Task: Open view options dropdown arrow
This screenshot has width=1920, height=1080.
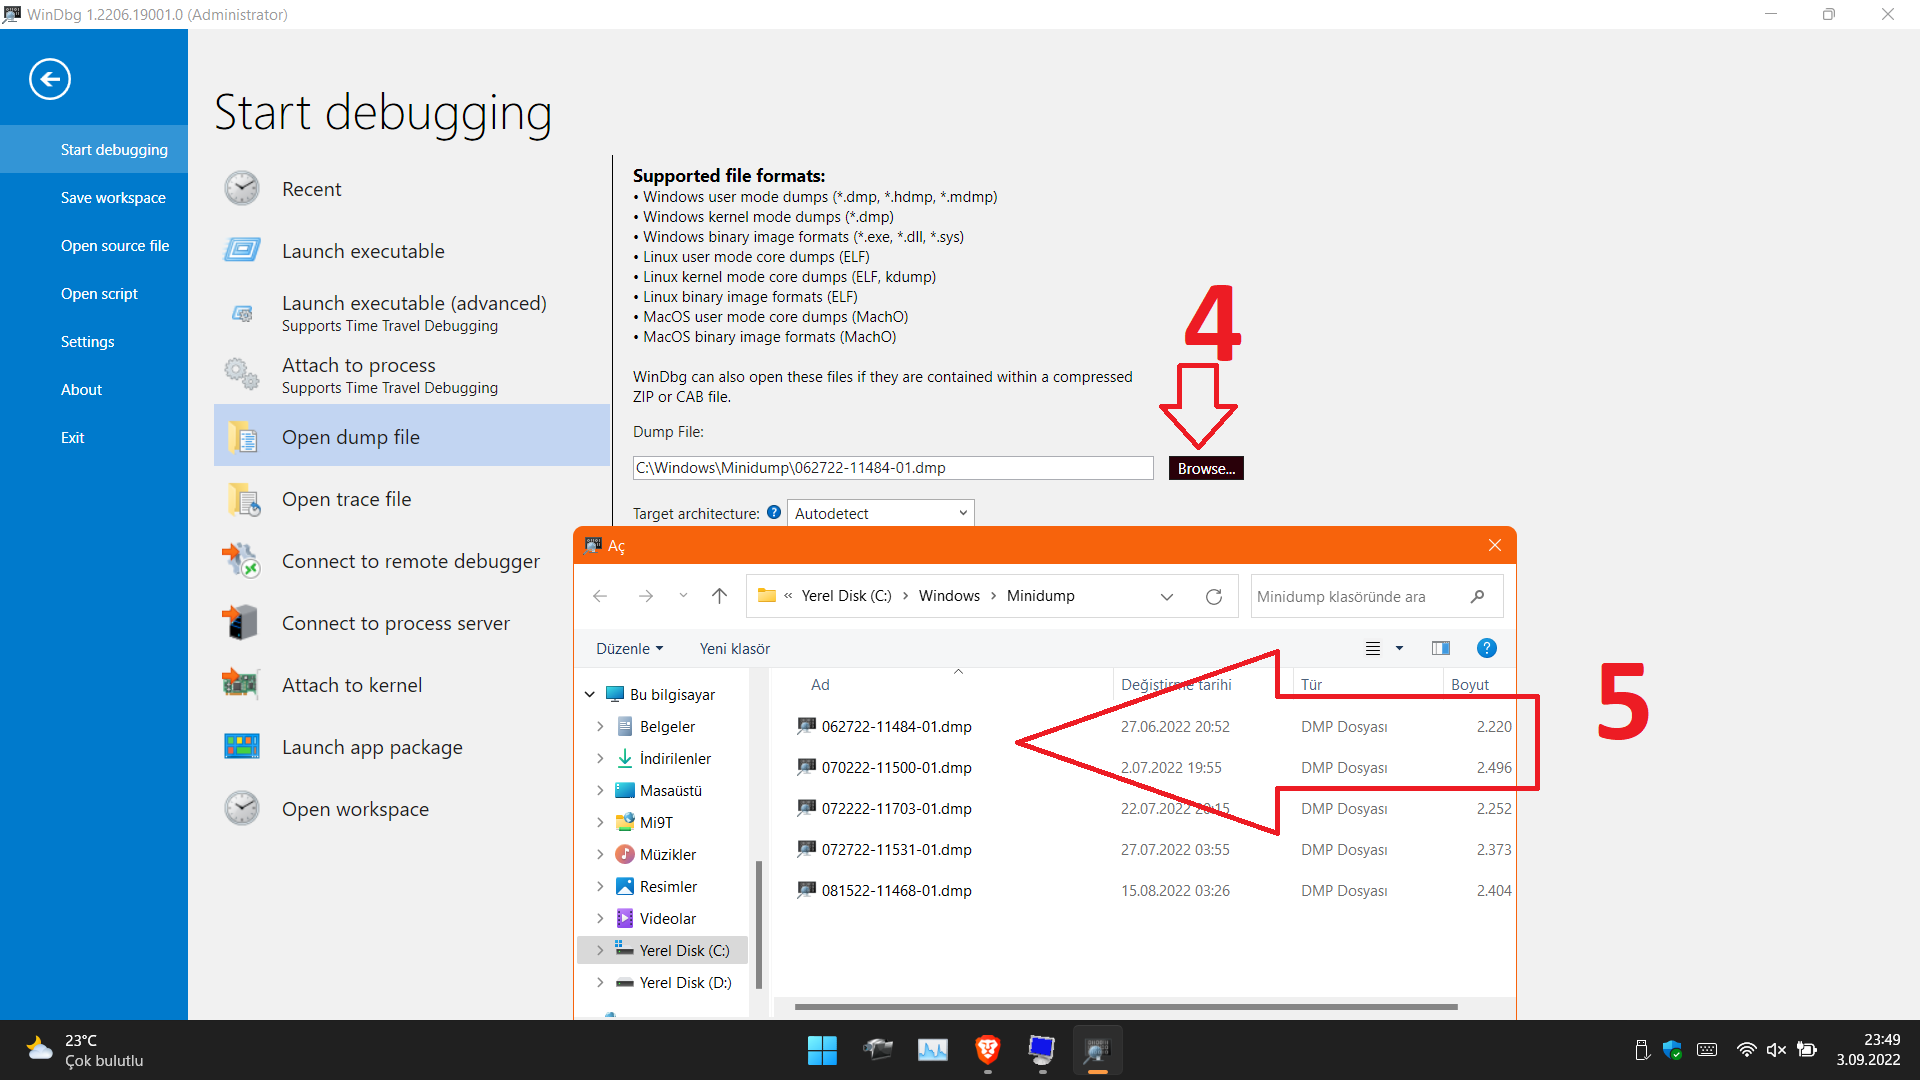Action: click(x=1399, y=648)
